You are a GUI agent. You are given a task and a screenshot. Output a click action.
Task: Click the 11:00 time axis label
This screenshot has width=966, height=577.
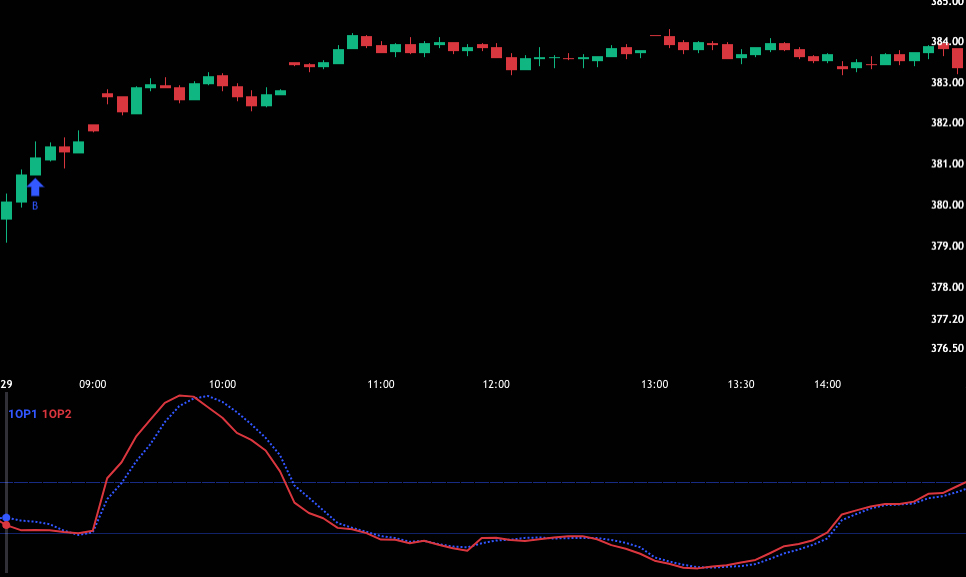(x=381, y=384)
